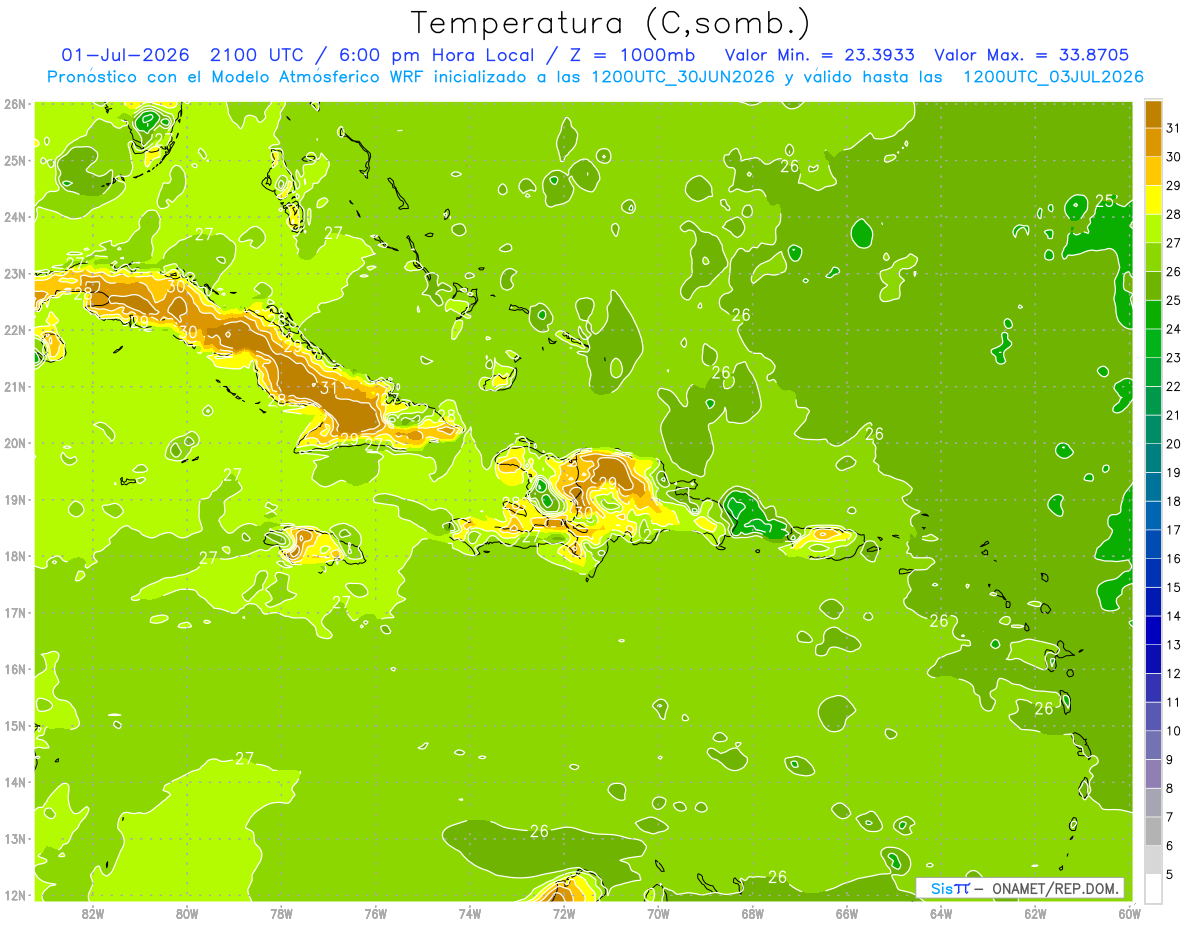Click the "62W" longitude axis label
The width and height of the screenshot is (1200, 927).
tap(1035, 913)
